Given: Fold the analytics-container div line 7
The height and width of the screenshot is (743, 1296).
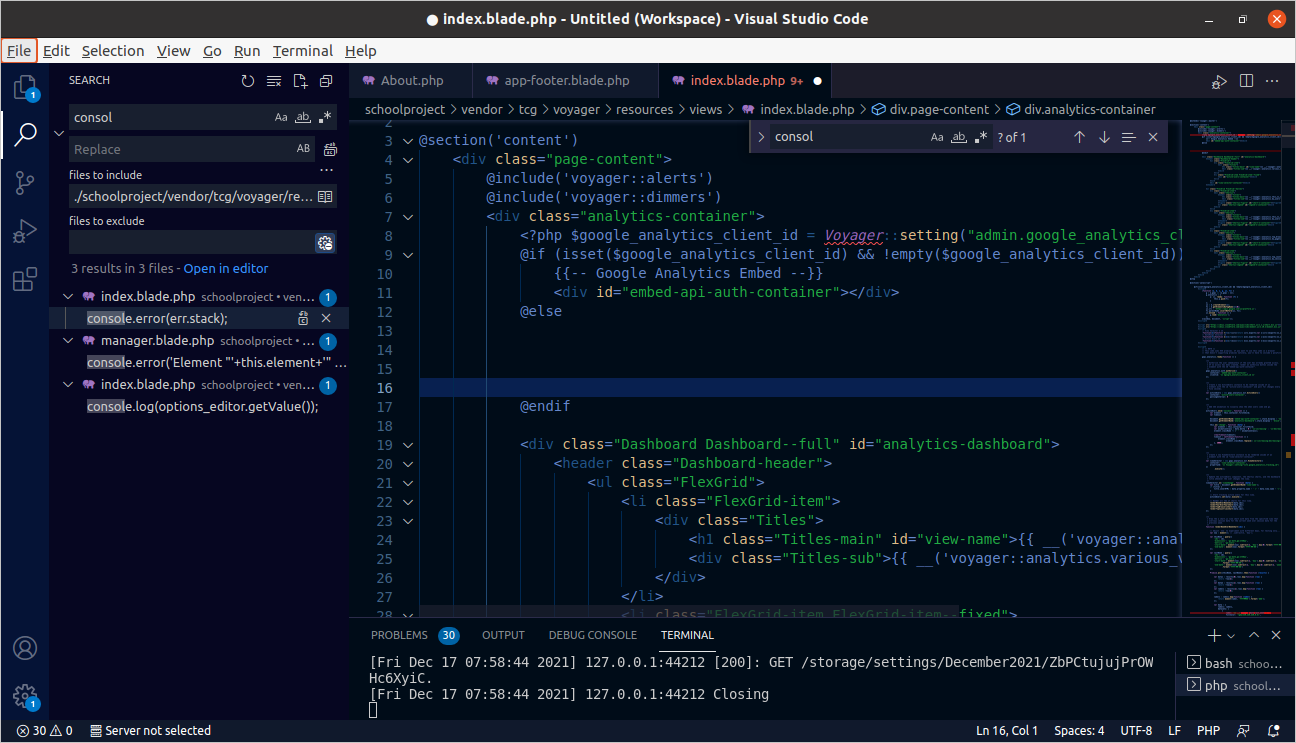Looking at the screenshot, I should pos(407,216).
